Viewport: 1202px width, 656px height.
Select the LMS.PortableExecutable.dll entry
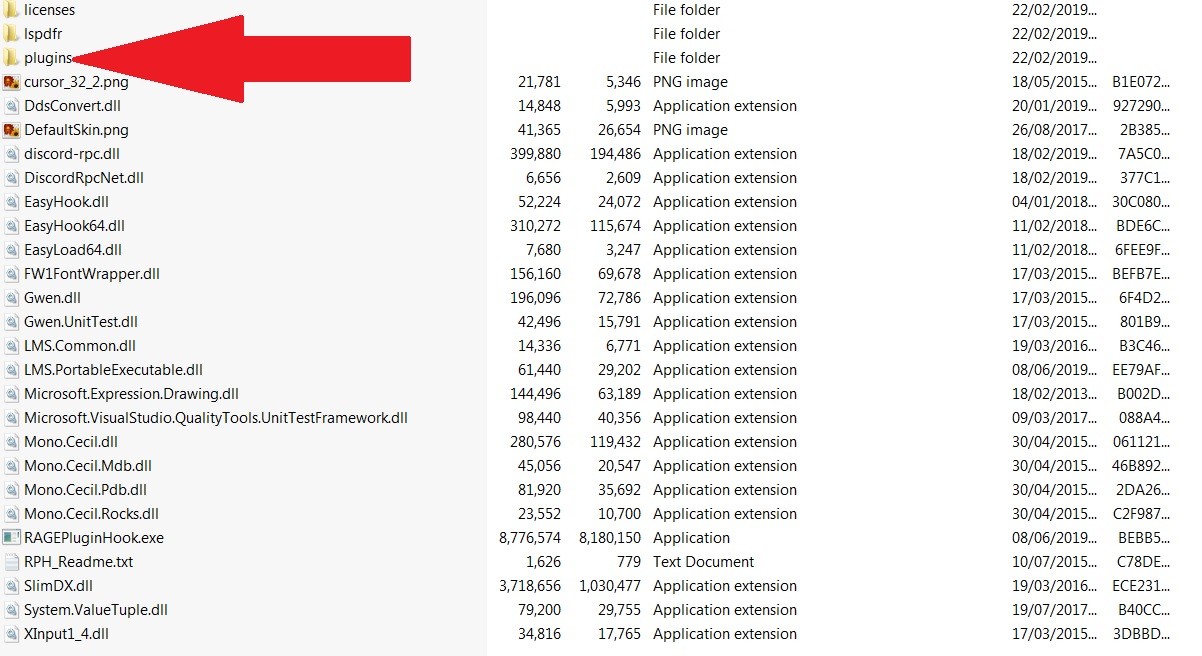click(x=113, y=370)
